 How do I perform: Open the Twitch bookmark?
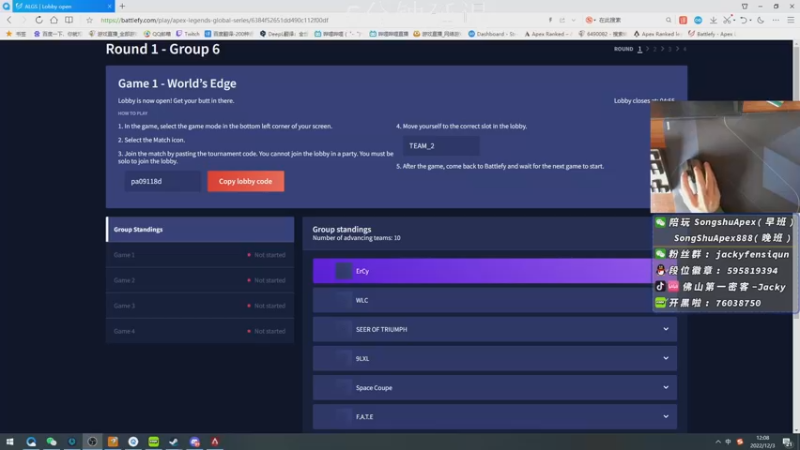click(188, 34)
